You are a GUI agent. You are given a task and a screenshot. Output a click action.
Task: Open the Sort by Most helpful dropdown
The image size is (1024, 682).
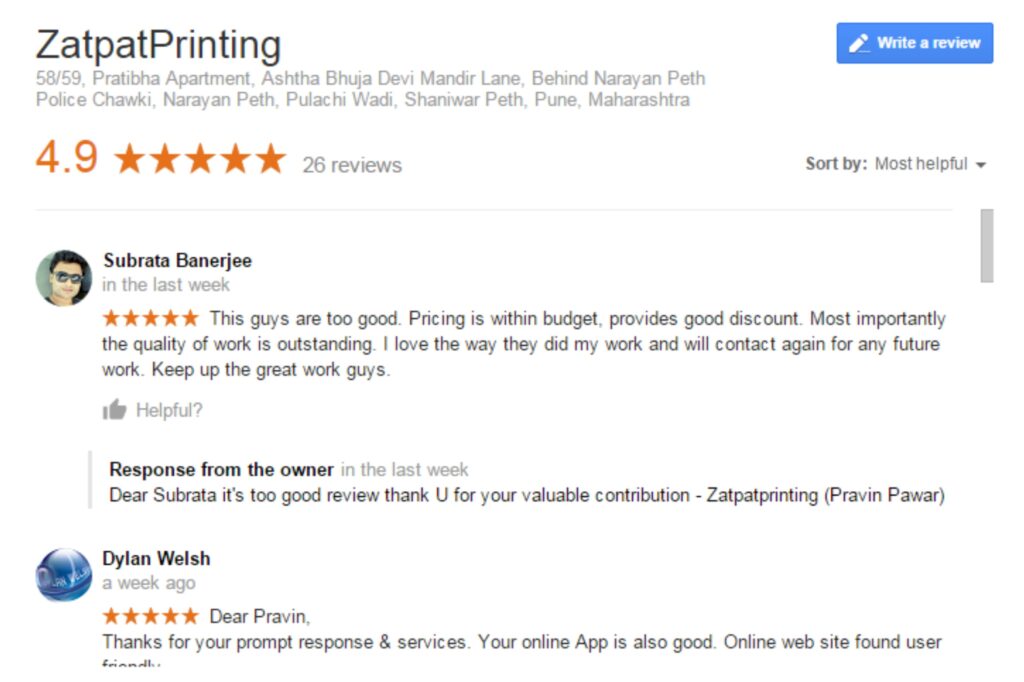coord(921,164)
